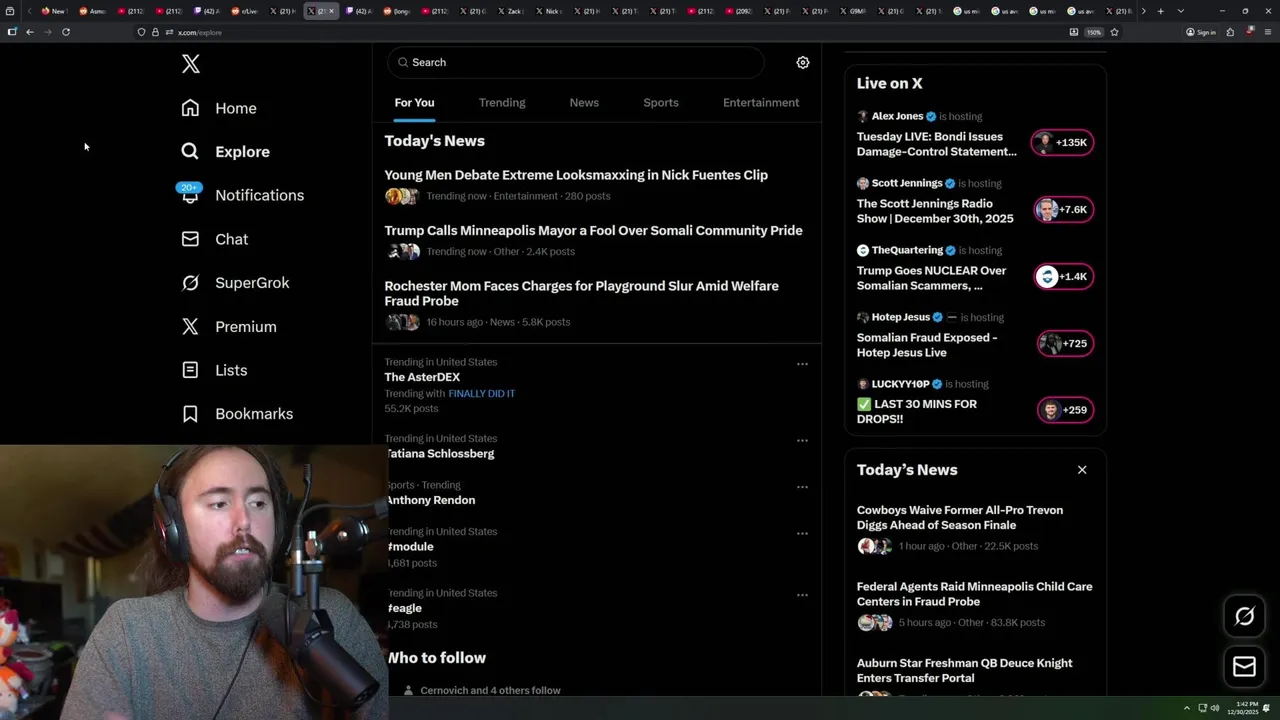Open The AsterDEX trending topic
1280x720 pixels.
click(422, 377)
